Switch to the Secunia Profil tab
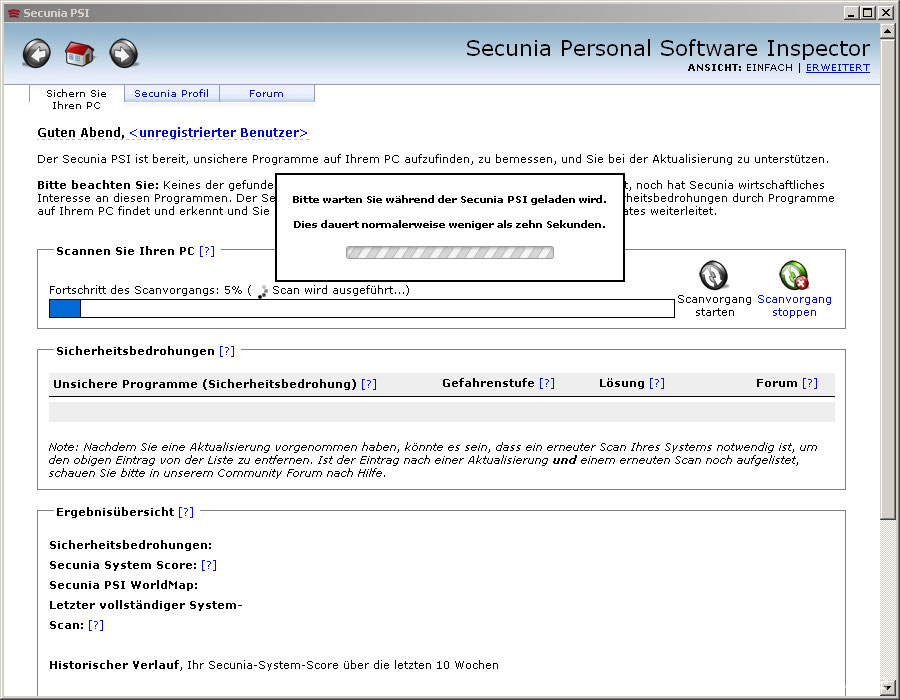 point(172,94)
